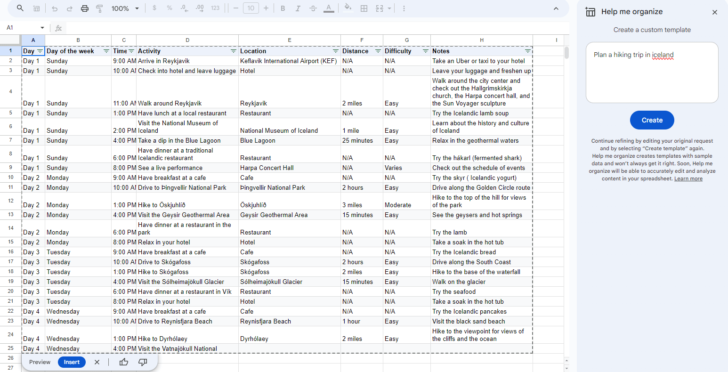Open the merge cells dropdown arrow
The image size is (728, 372).
click(389, 8)
